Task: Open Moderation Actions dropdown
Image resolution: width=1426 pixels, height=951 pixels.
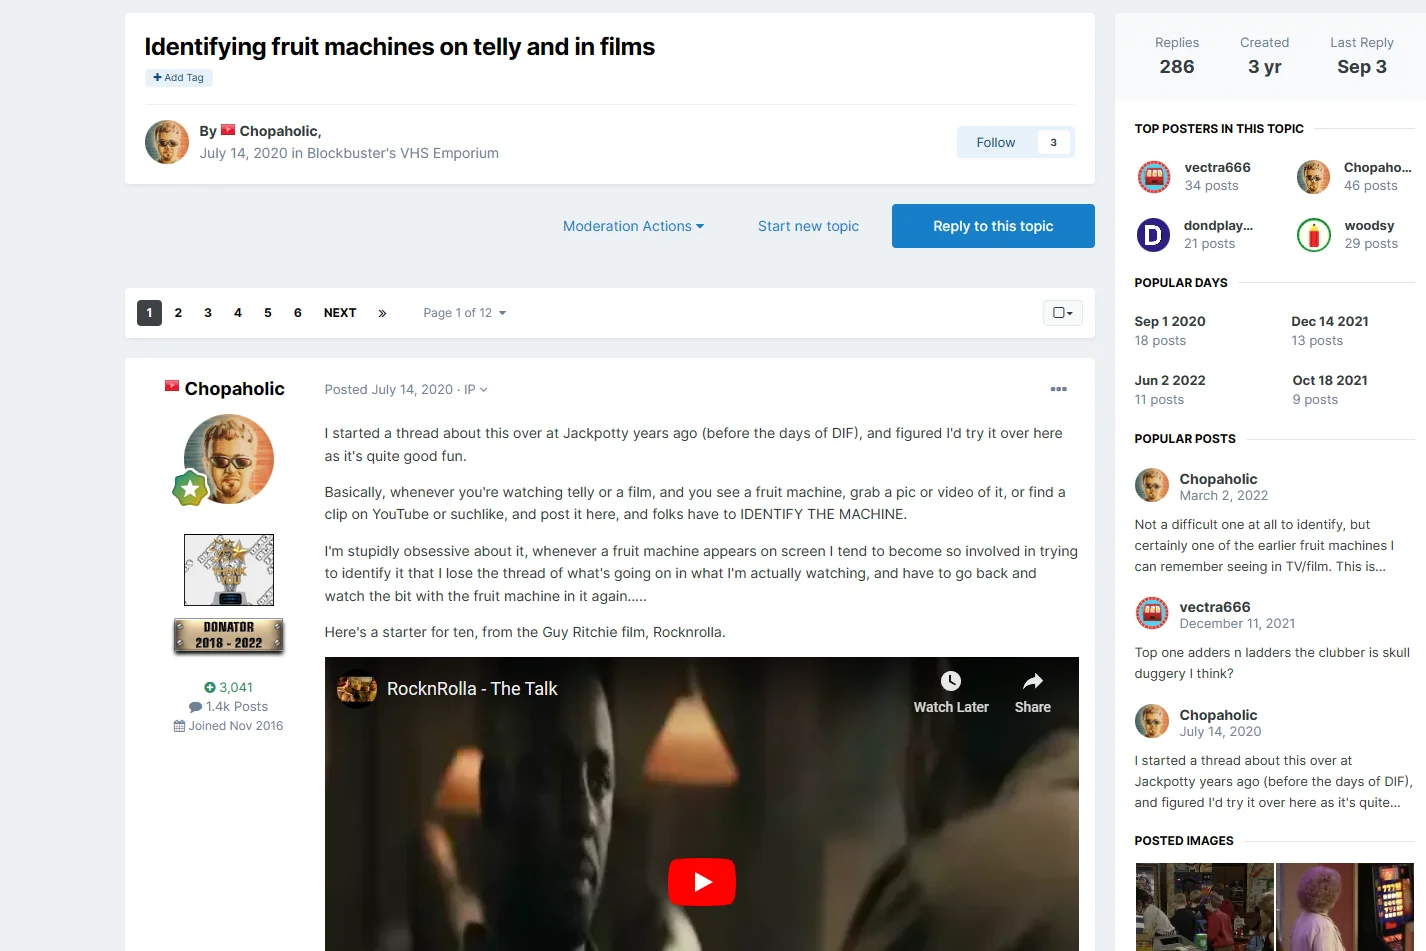Action: coord(633,226)
